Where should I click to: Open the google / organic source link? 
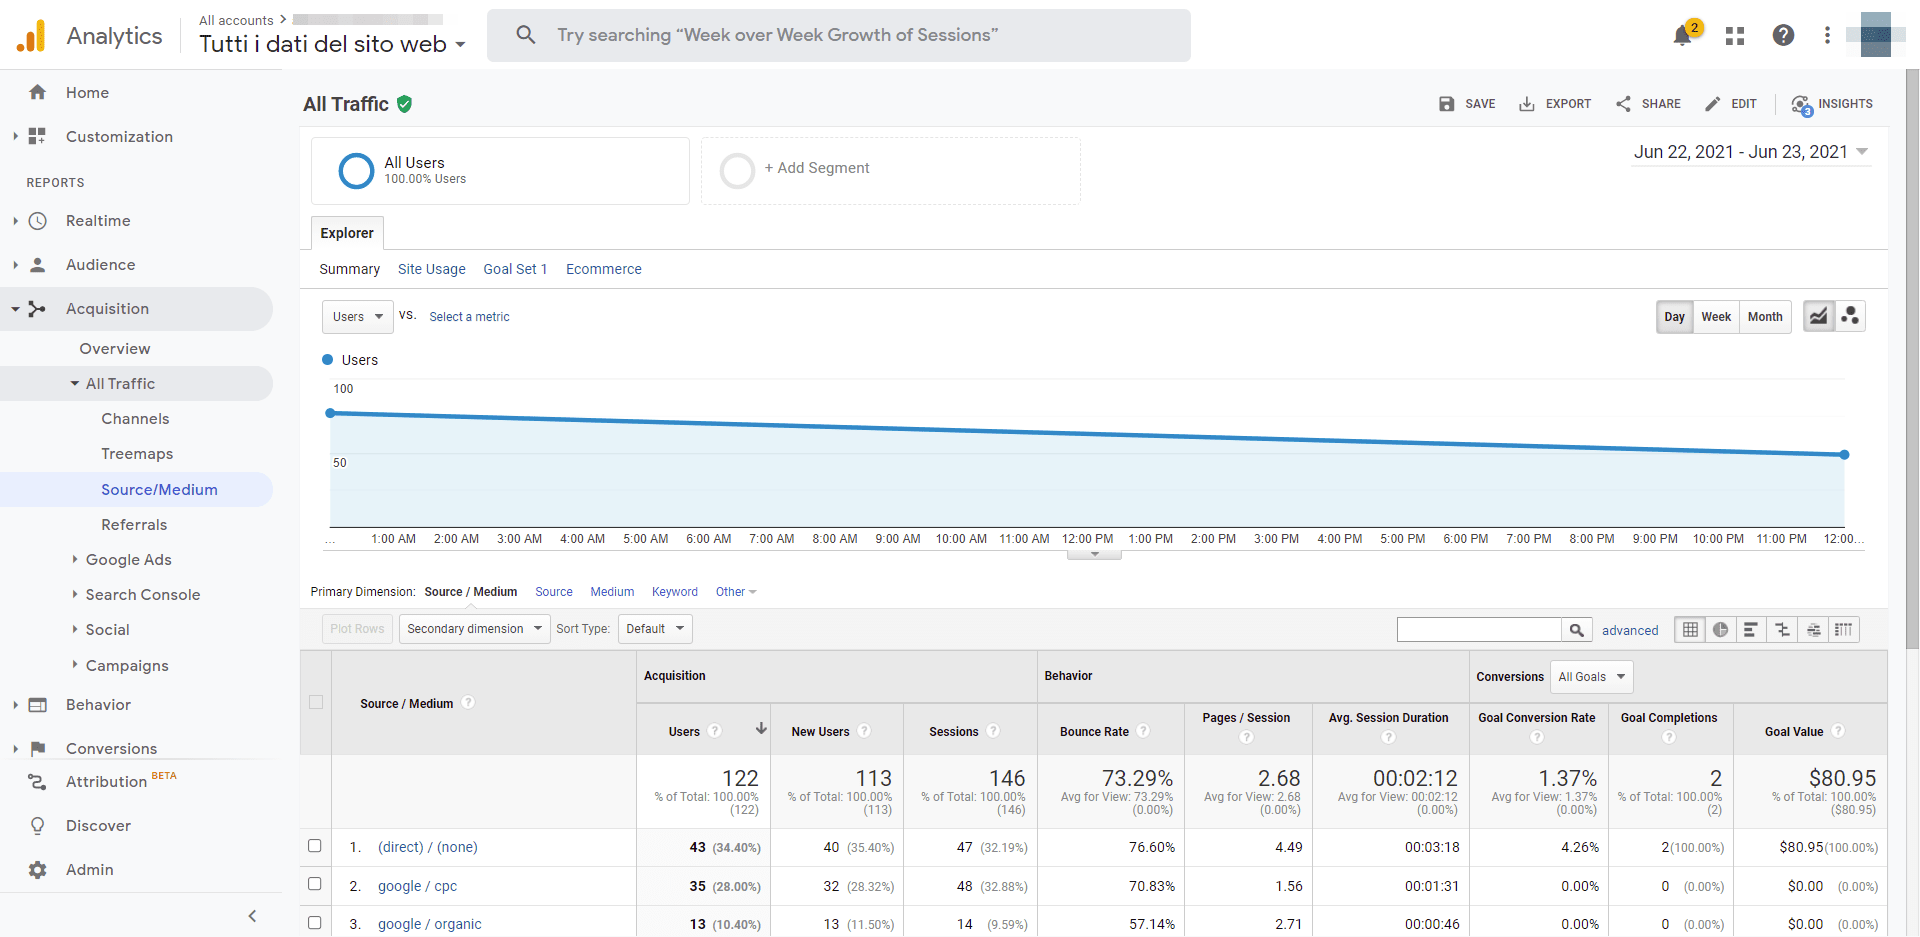coord(429,924)
